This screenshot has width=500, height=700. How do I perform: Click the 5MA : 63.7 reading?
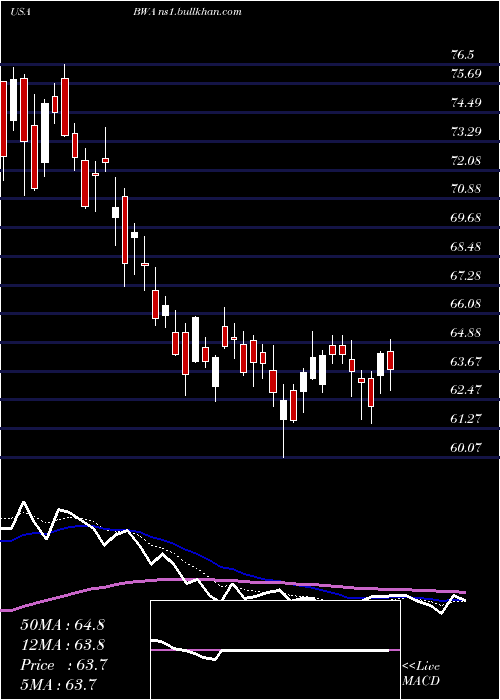(59, 684)
